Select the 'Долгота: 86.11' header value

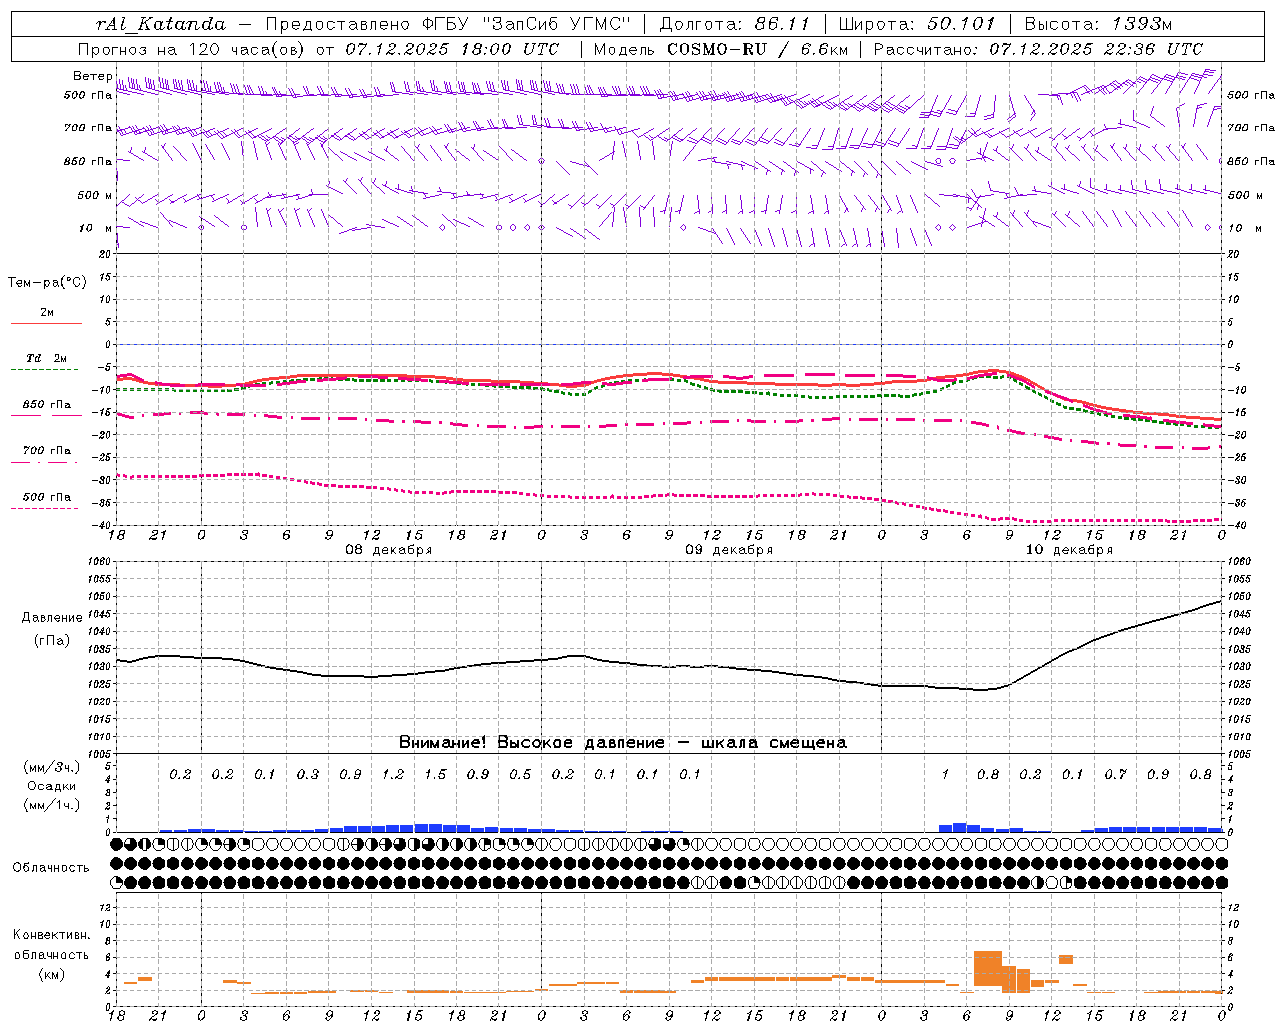[x=734, y=24]
